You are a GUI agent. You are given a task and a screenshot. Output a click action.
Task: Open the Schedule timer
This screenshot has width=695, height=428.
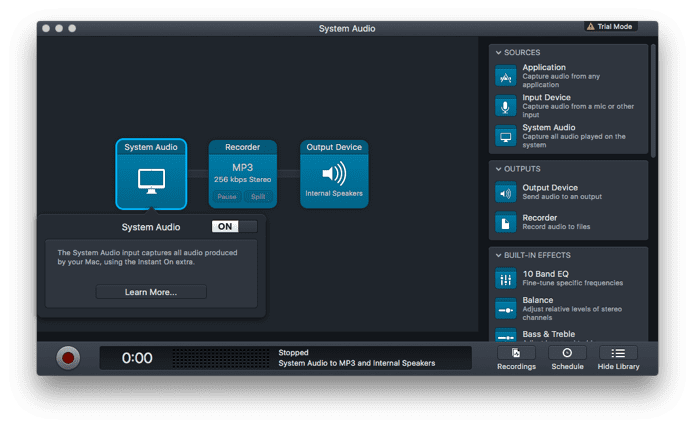coord(567,358)
